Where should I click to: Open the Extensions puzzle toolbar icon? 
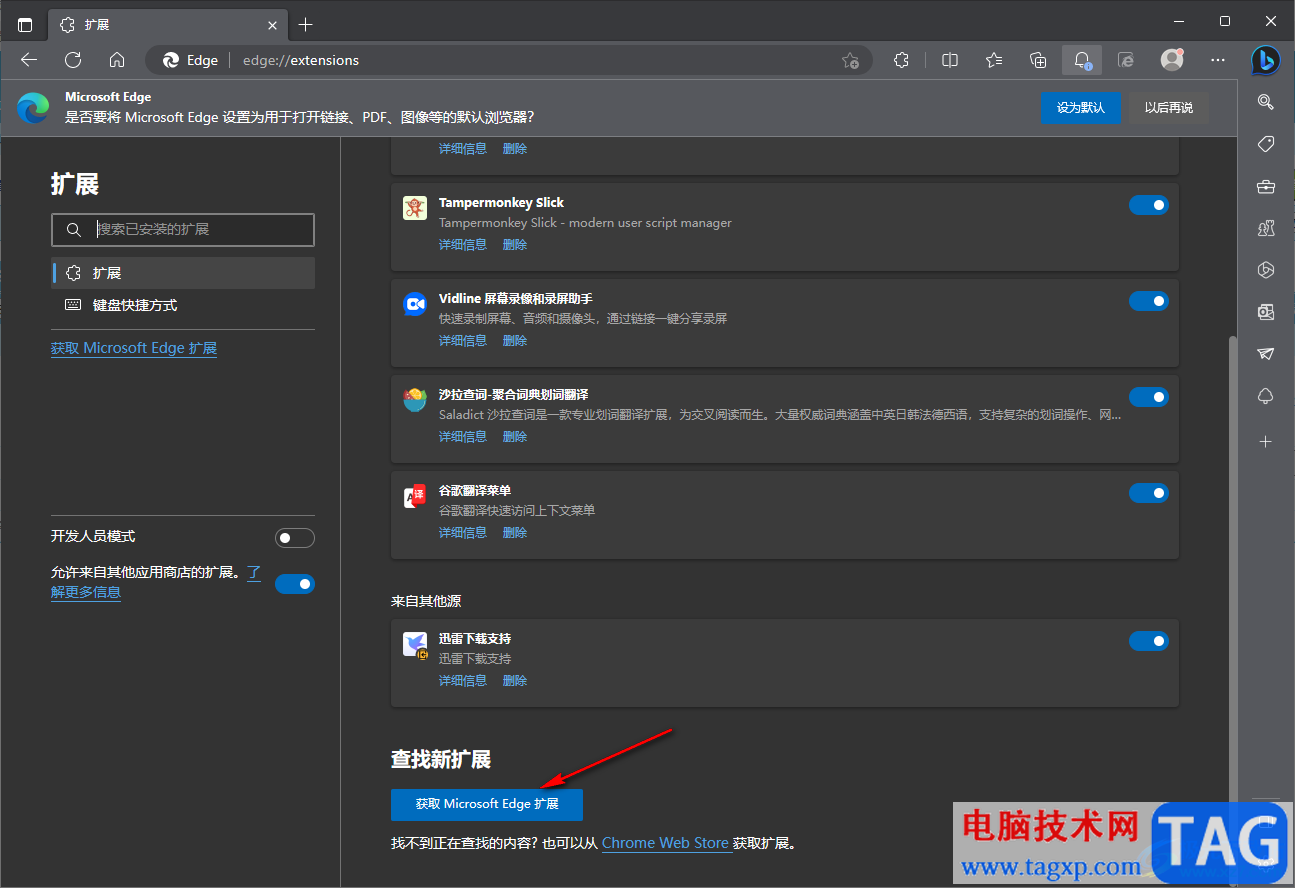[x=901, y=60]
